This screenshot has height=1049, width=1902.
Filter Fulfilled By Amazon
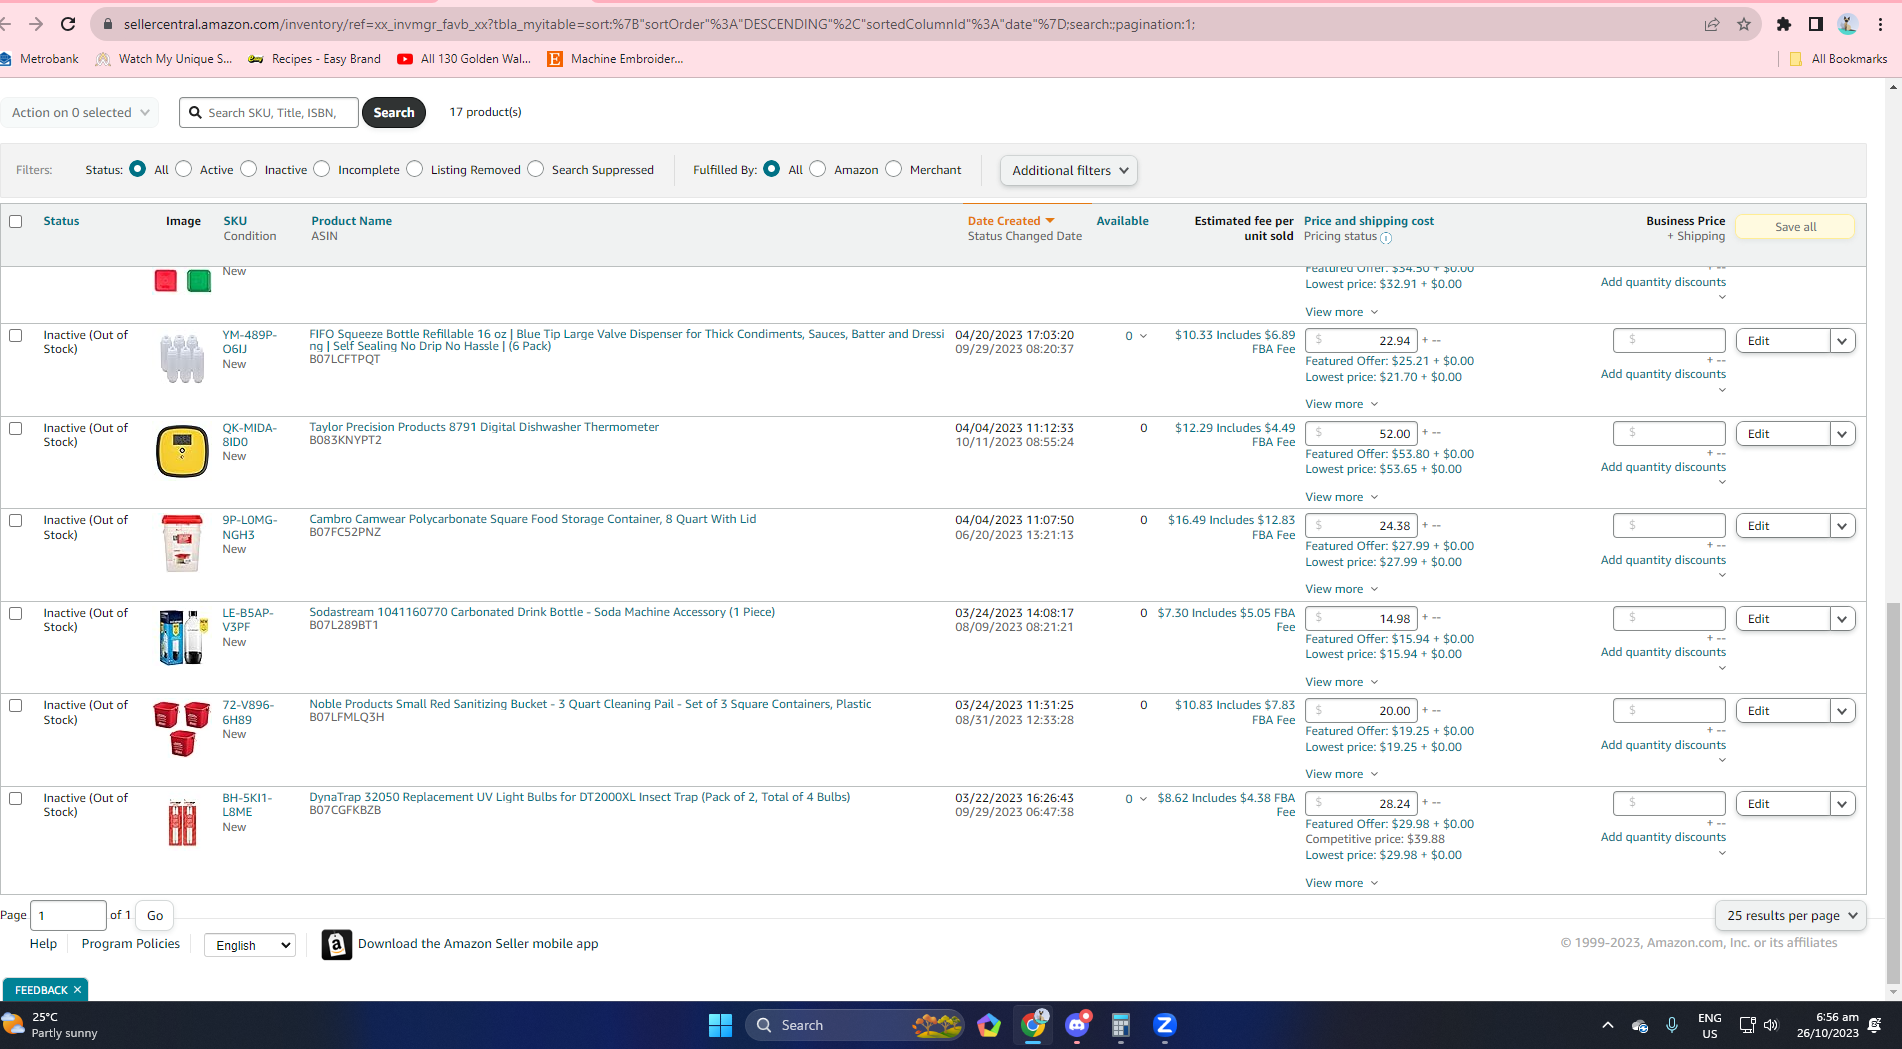[818, 169]
